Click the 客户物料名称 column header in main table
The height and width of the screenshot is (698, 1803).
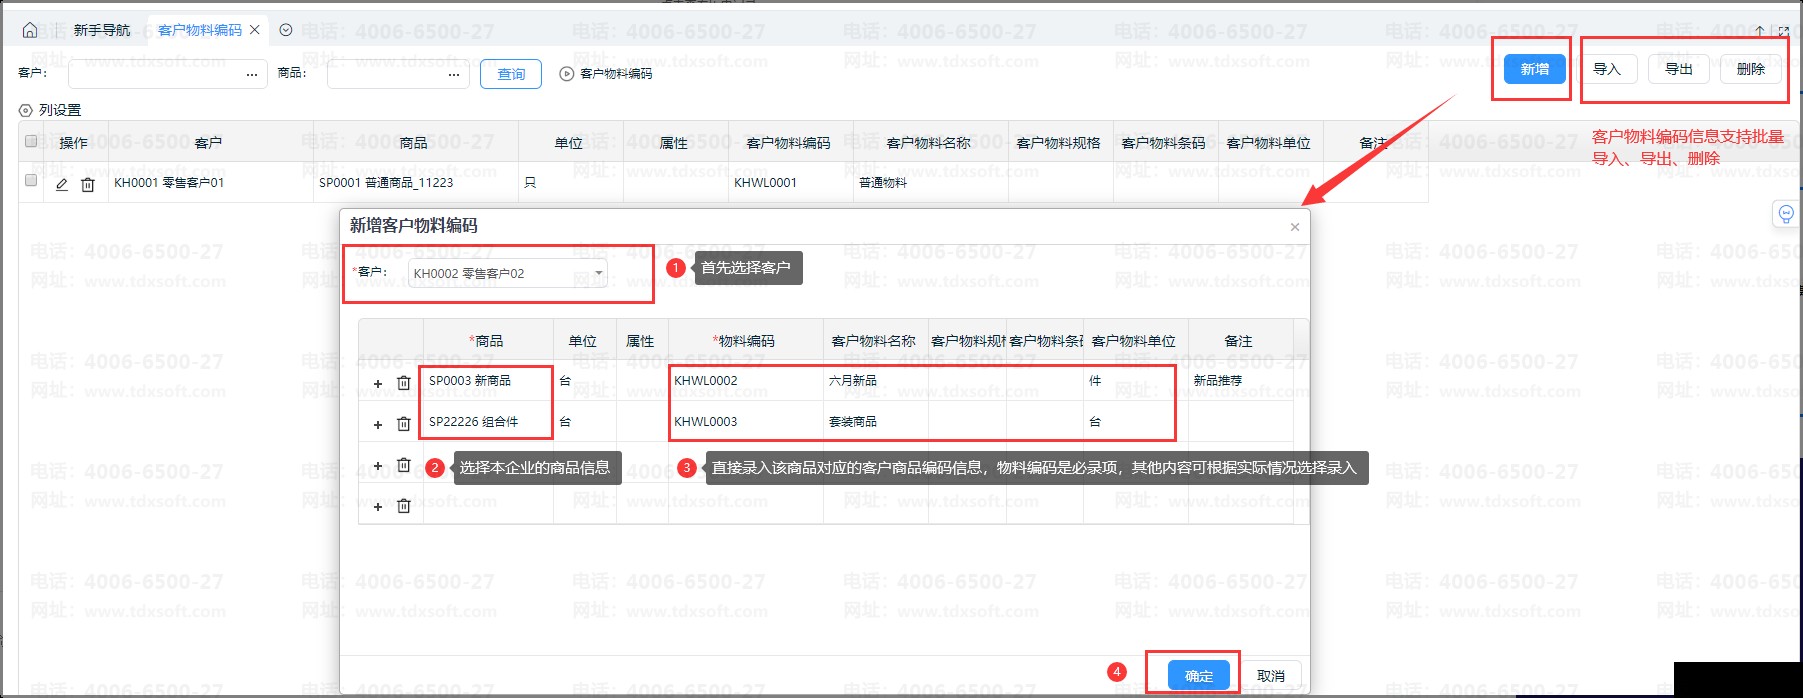pyautogui.click(x=929, y=143)
